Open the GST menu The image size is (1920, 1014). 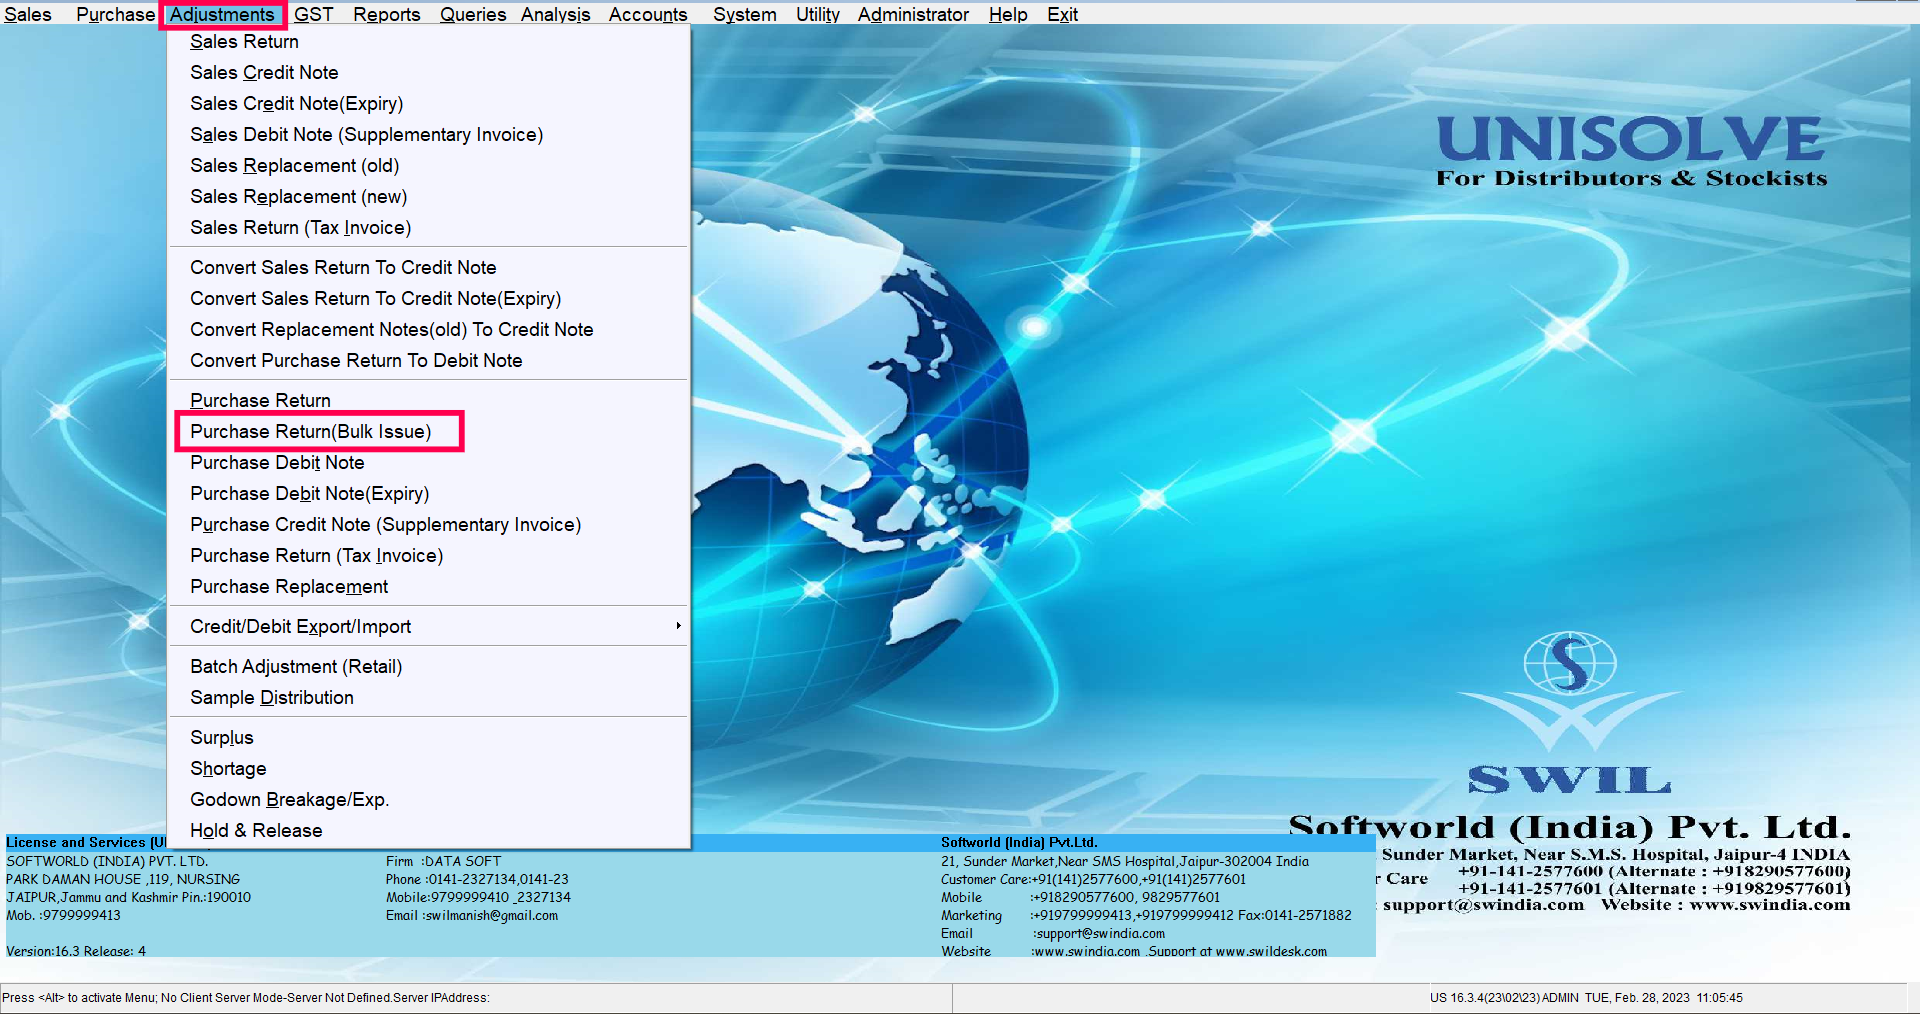(313, 14)
